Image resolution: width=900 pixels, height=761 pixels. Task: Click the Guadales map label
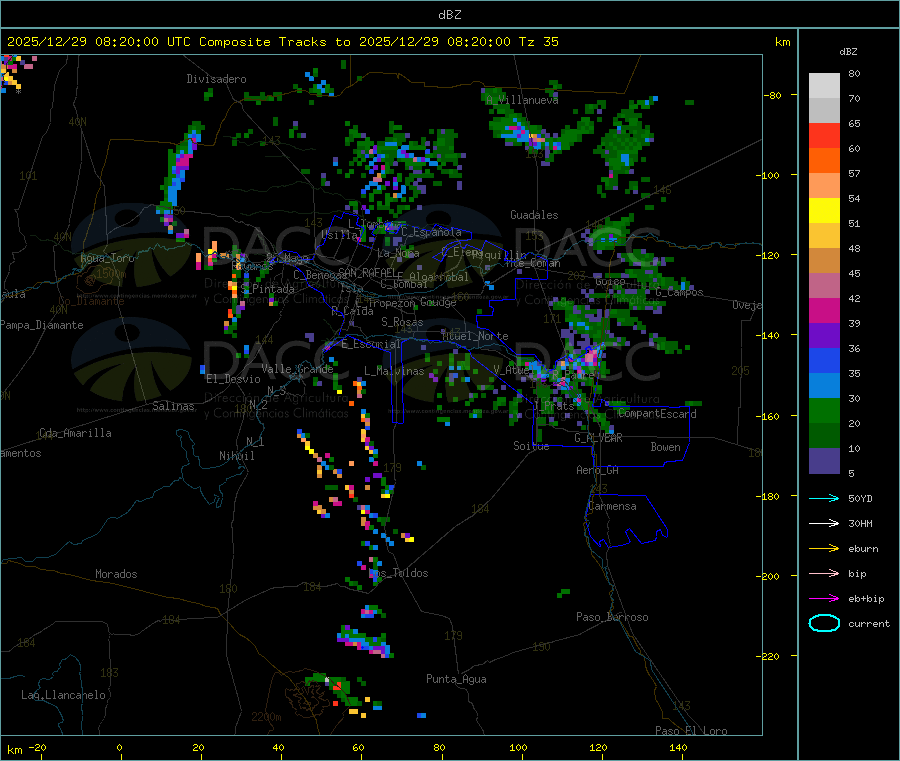[x=534, y=215]
